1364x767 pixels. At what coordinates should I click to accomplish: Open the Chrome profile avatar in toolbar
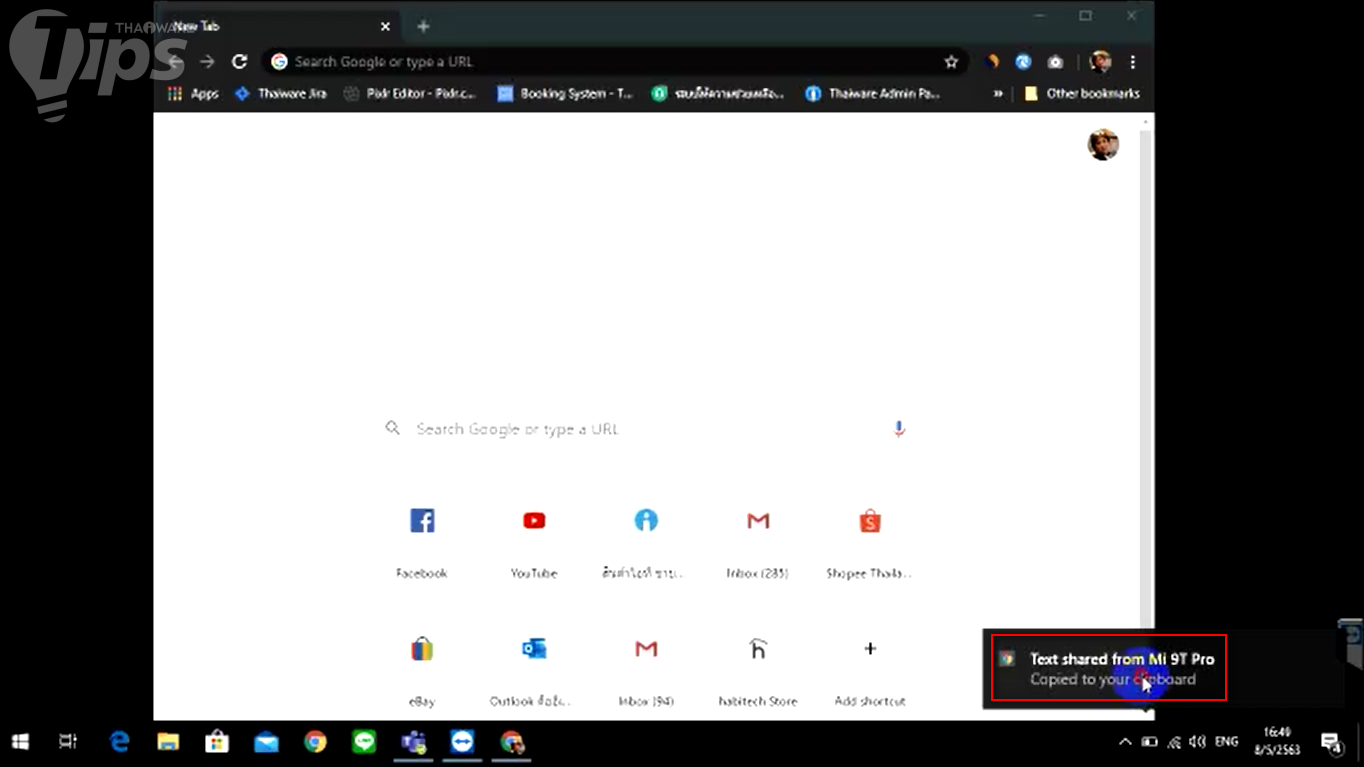click(x=1100, y=62)
